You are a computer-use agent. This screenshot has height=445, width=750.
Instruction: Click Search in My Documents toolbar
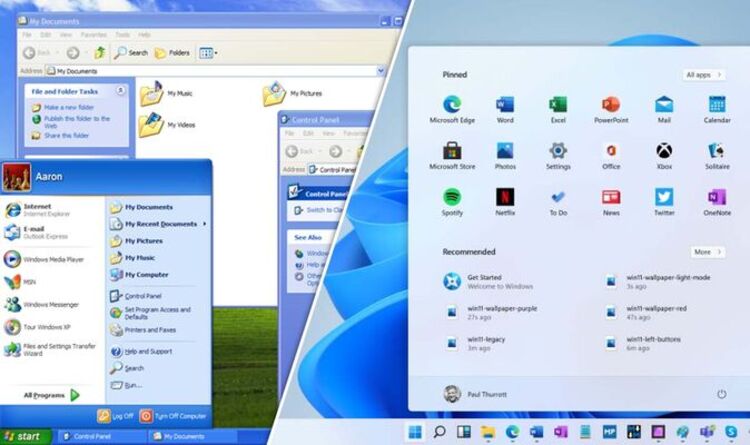(131, 53)
